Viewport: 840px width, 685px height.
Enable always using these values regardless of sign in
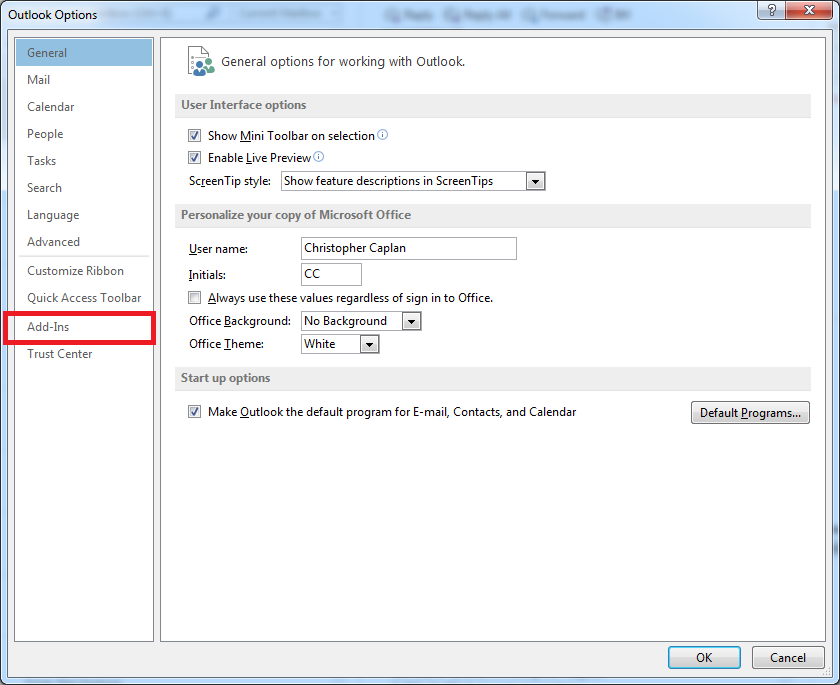(194, 297)
